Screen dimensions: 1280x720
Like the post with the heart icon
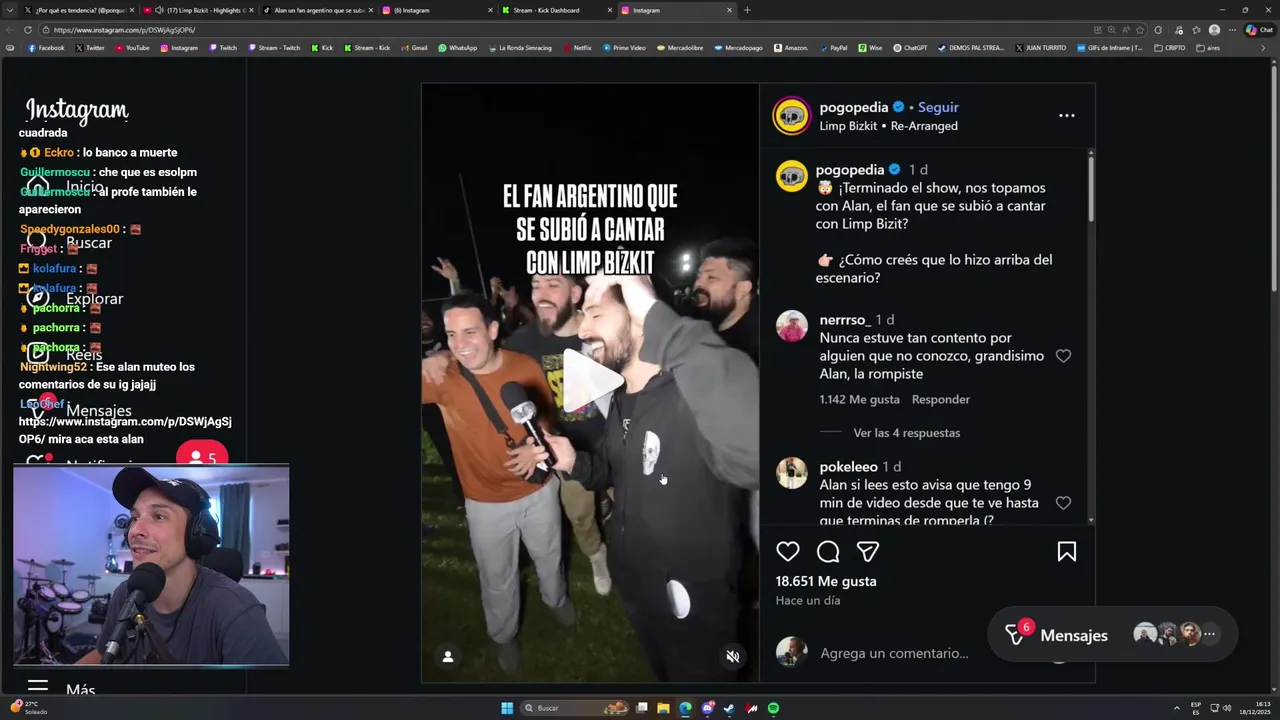(788, 551)
